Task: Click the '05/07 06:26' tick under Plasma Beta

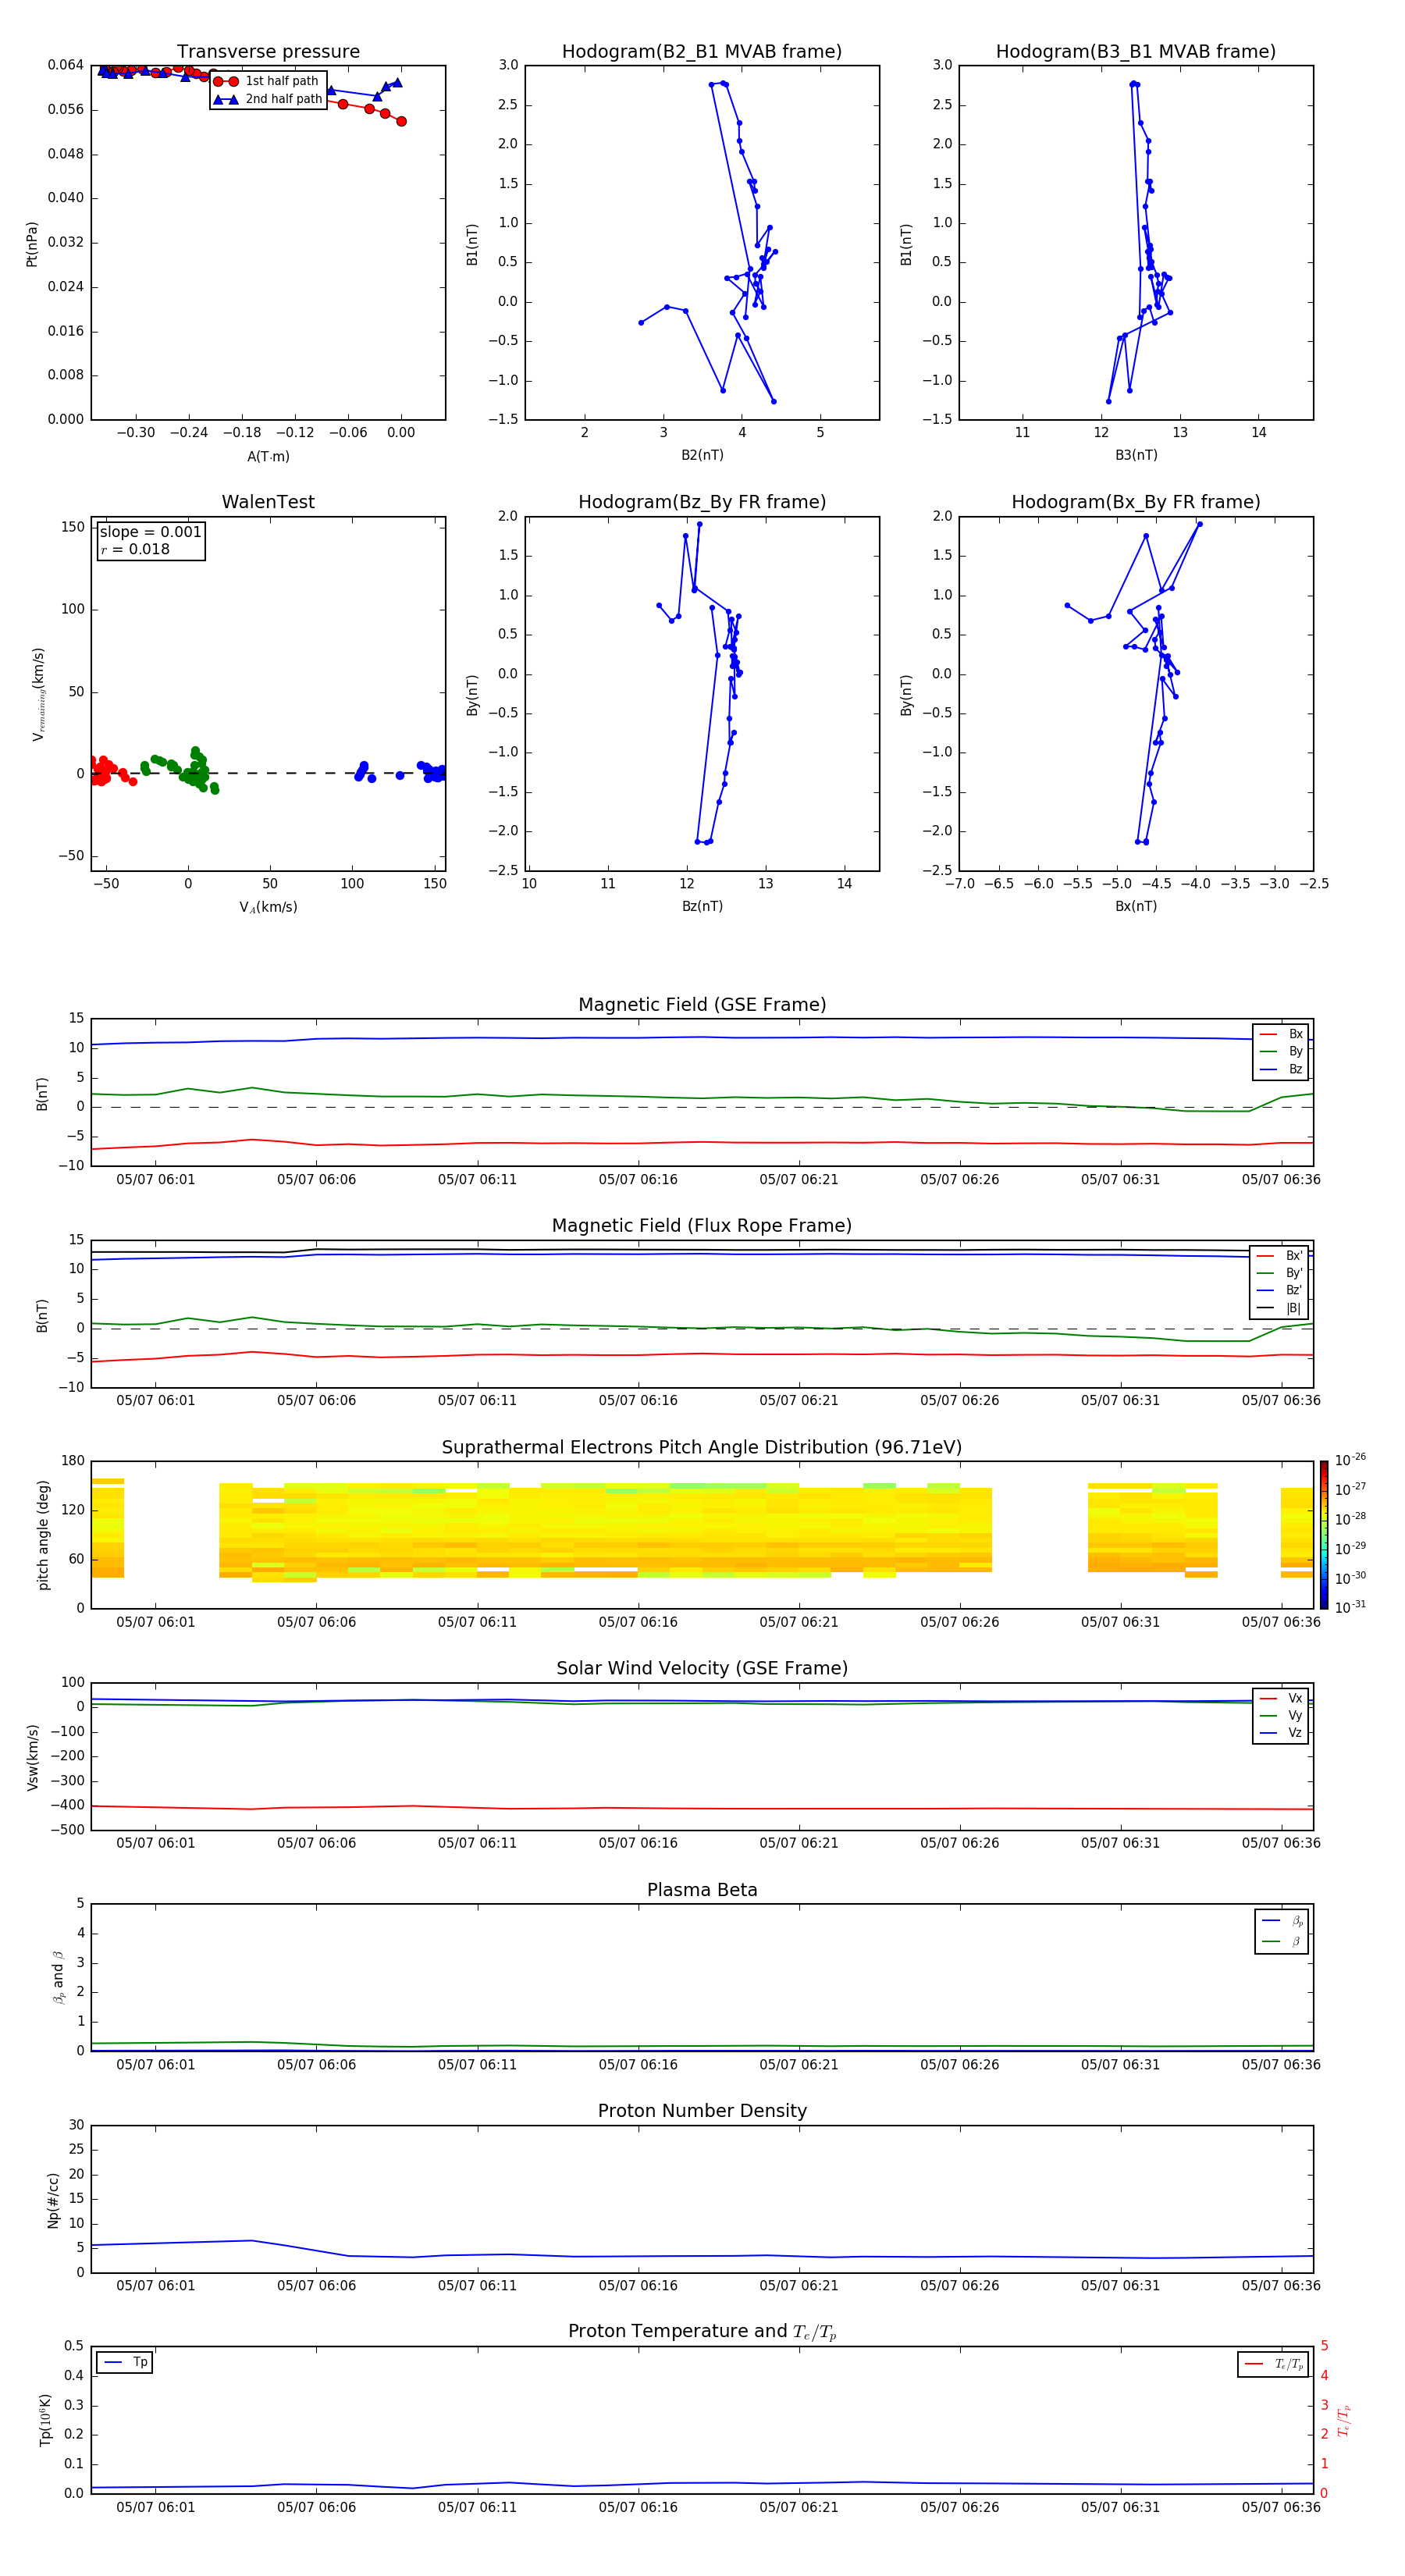Action: (x=959, y=2064)
